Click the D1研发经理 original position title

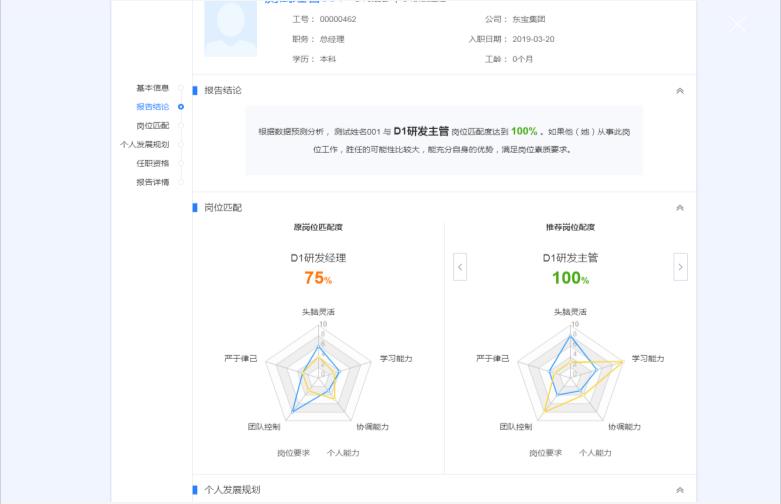(318, 258)
